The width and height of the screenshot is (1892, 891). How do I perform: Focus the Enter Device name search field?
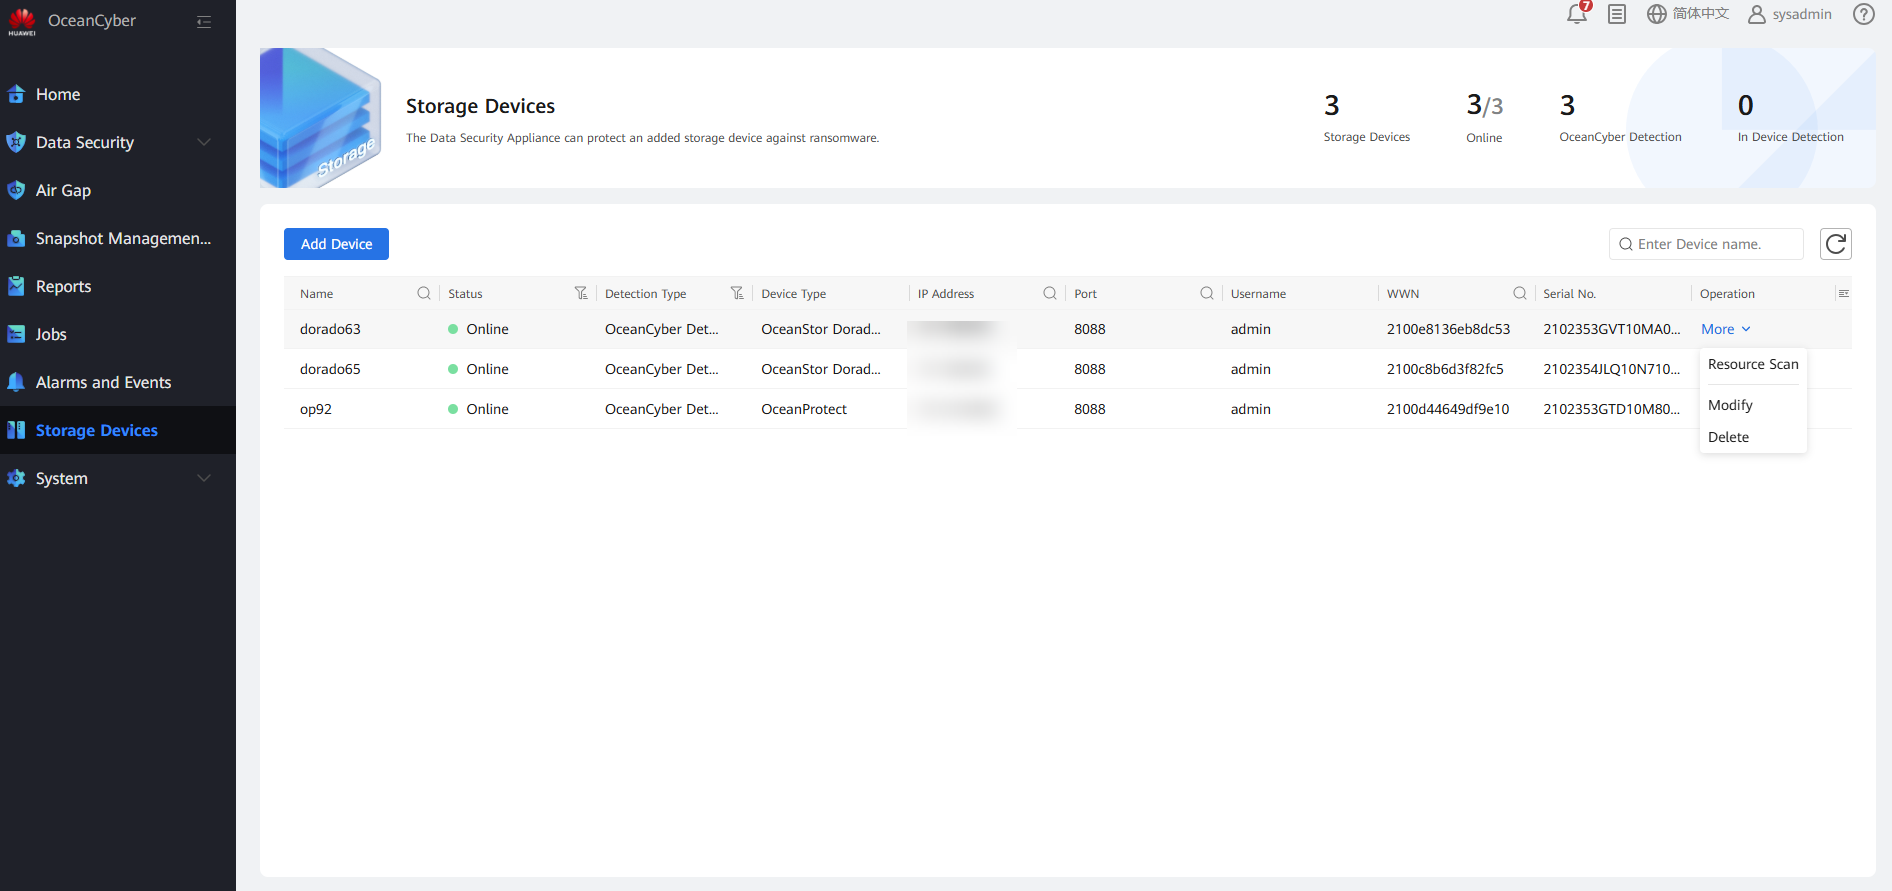(1714, 244)
